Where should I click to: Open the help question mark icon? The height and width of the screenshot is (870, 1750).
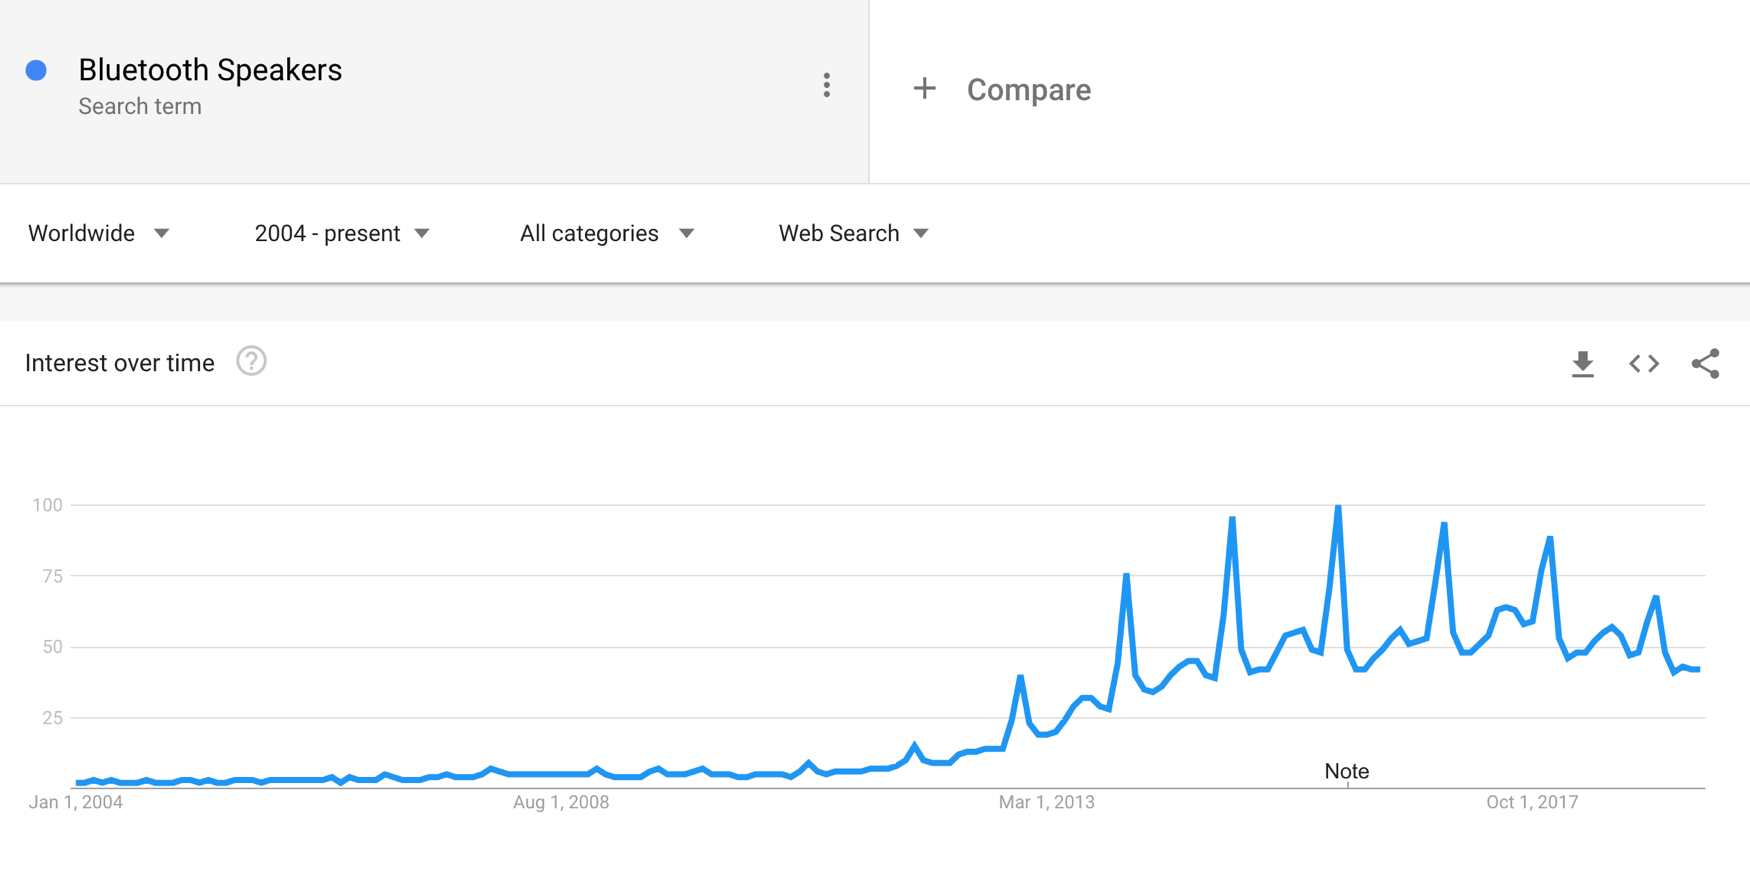251,361
